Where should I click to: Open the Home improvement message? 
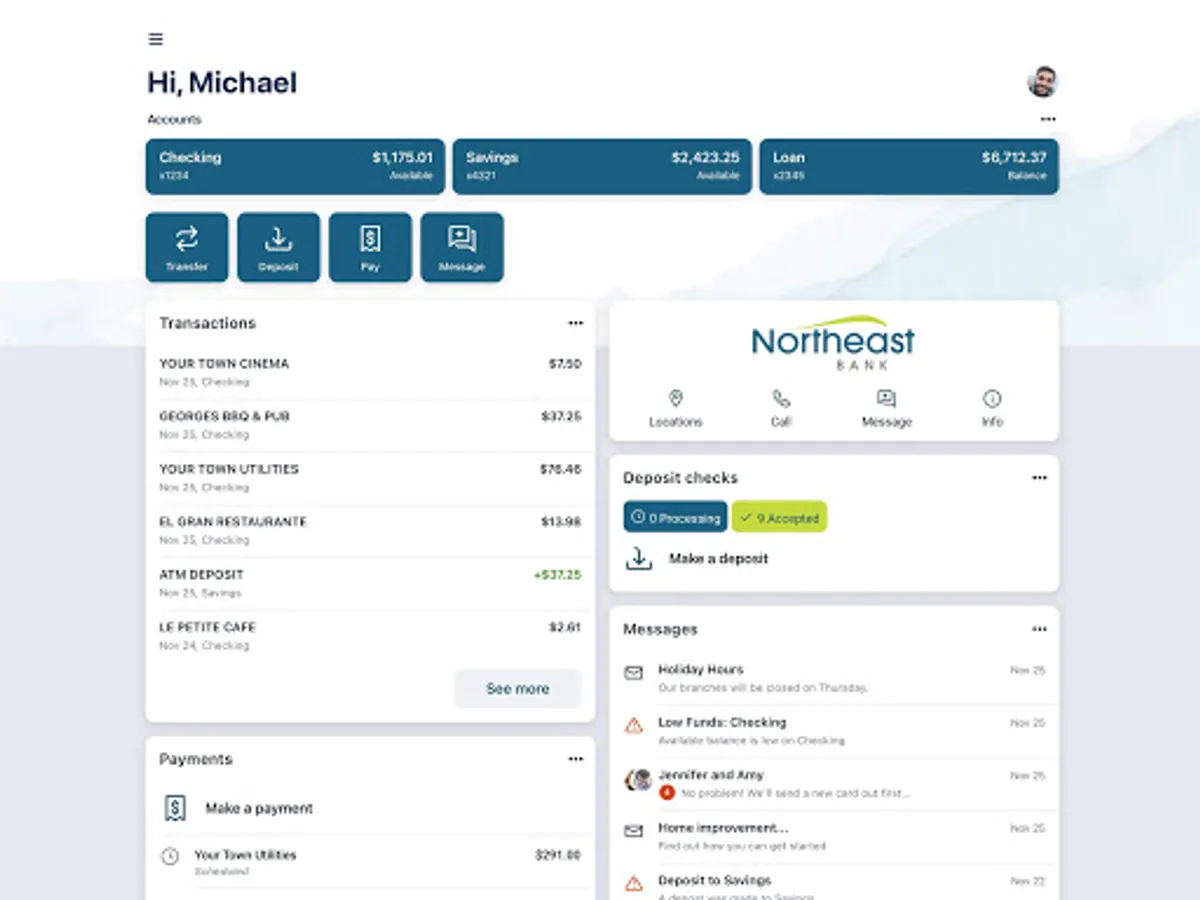(834, 836)
